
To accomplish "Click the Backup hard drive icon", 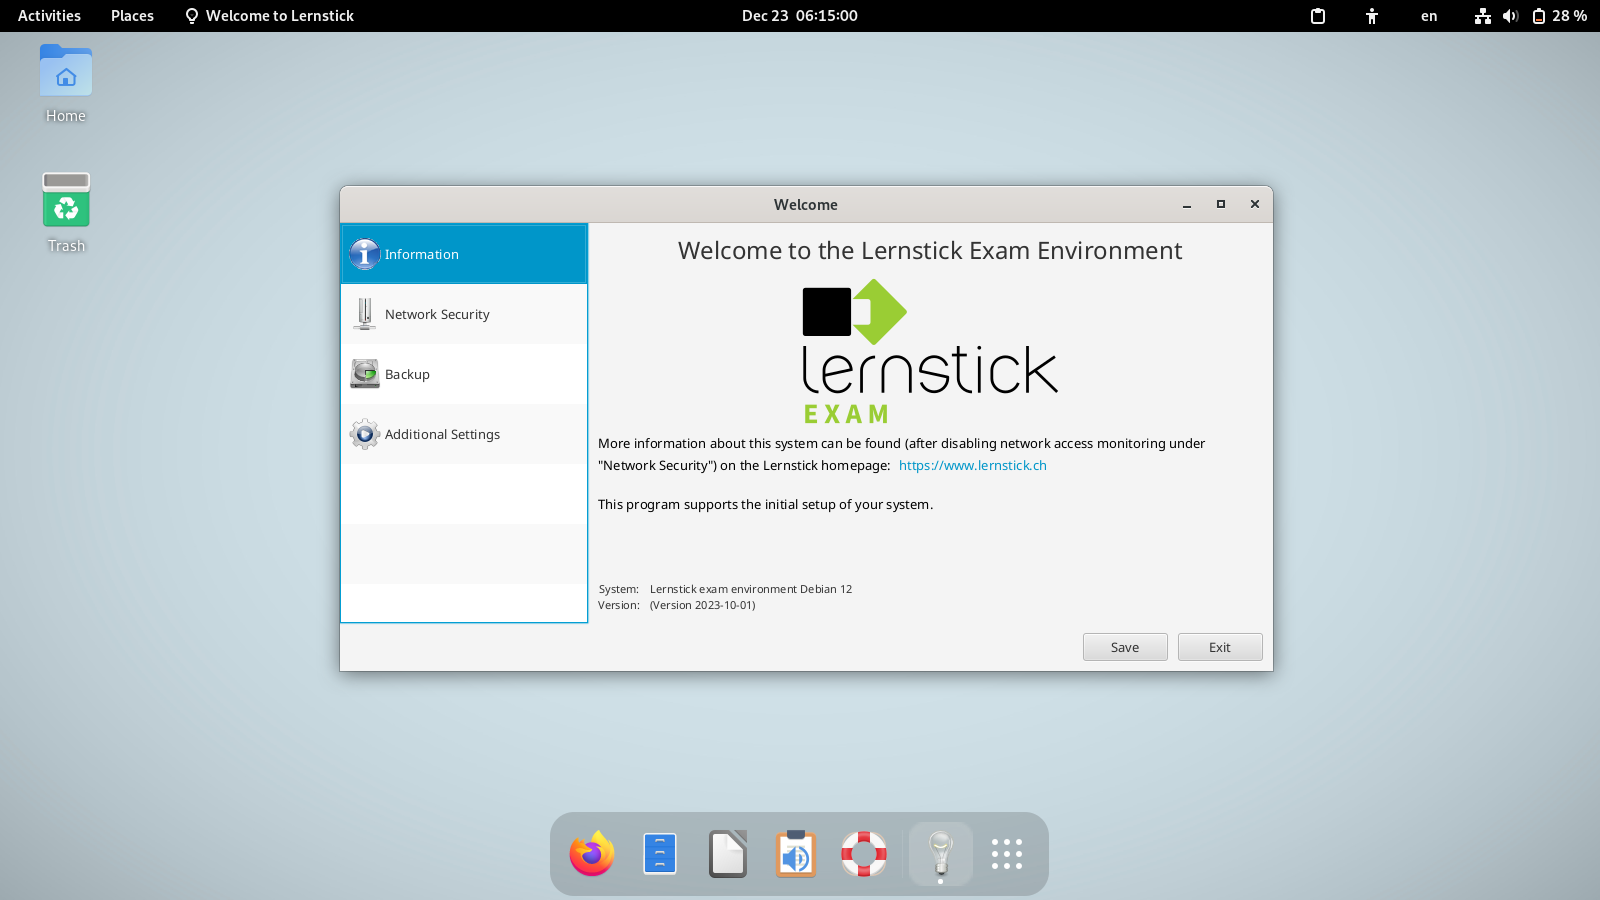I will (365, 374).
